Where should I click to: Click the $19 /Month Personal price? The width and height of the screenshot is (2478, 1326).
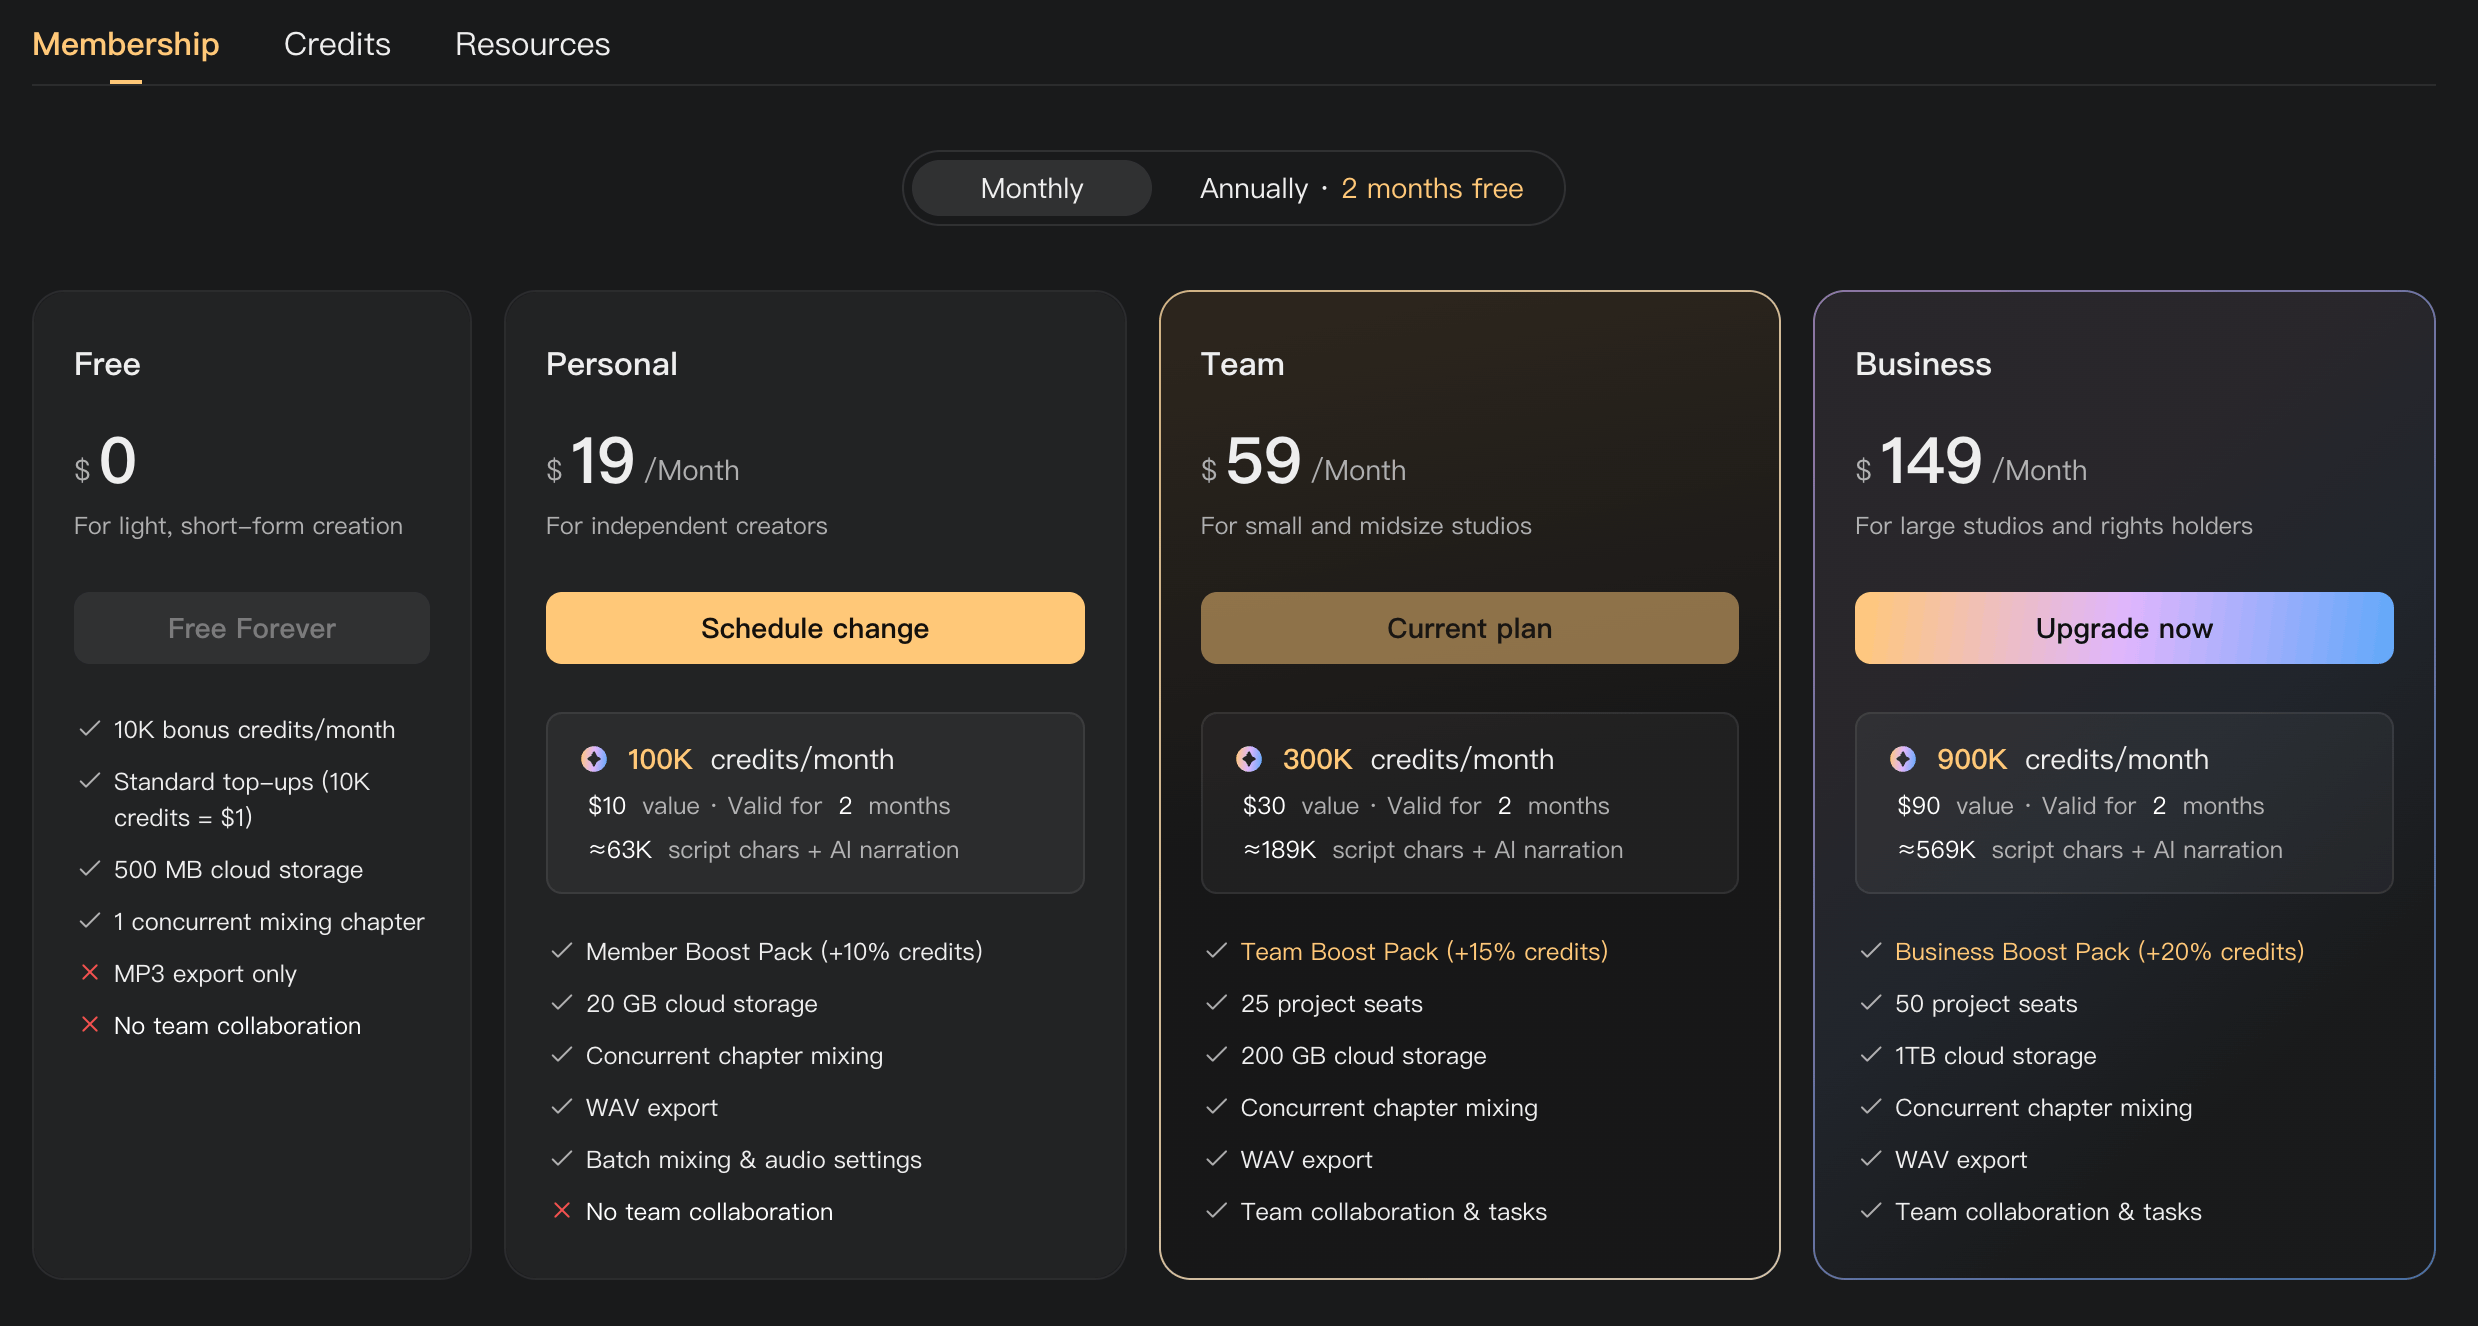click(x=643, y=462)
